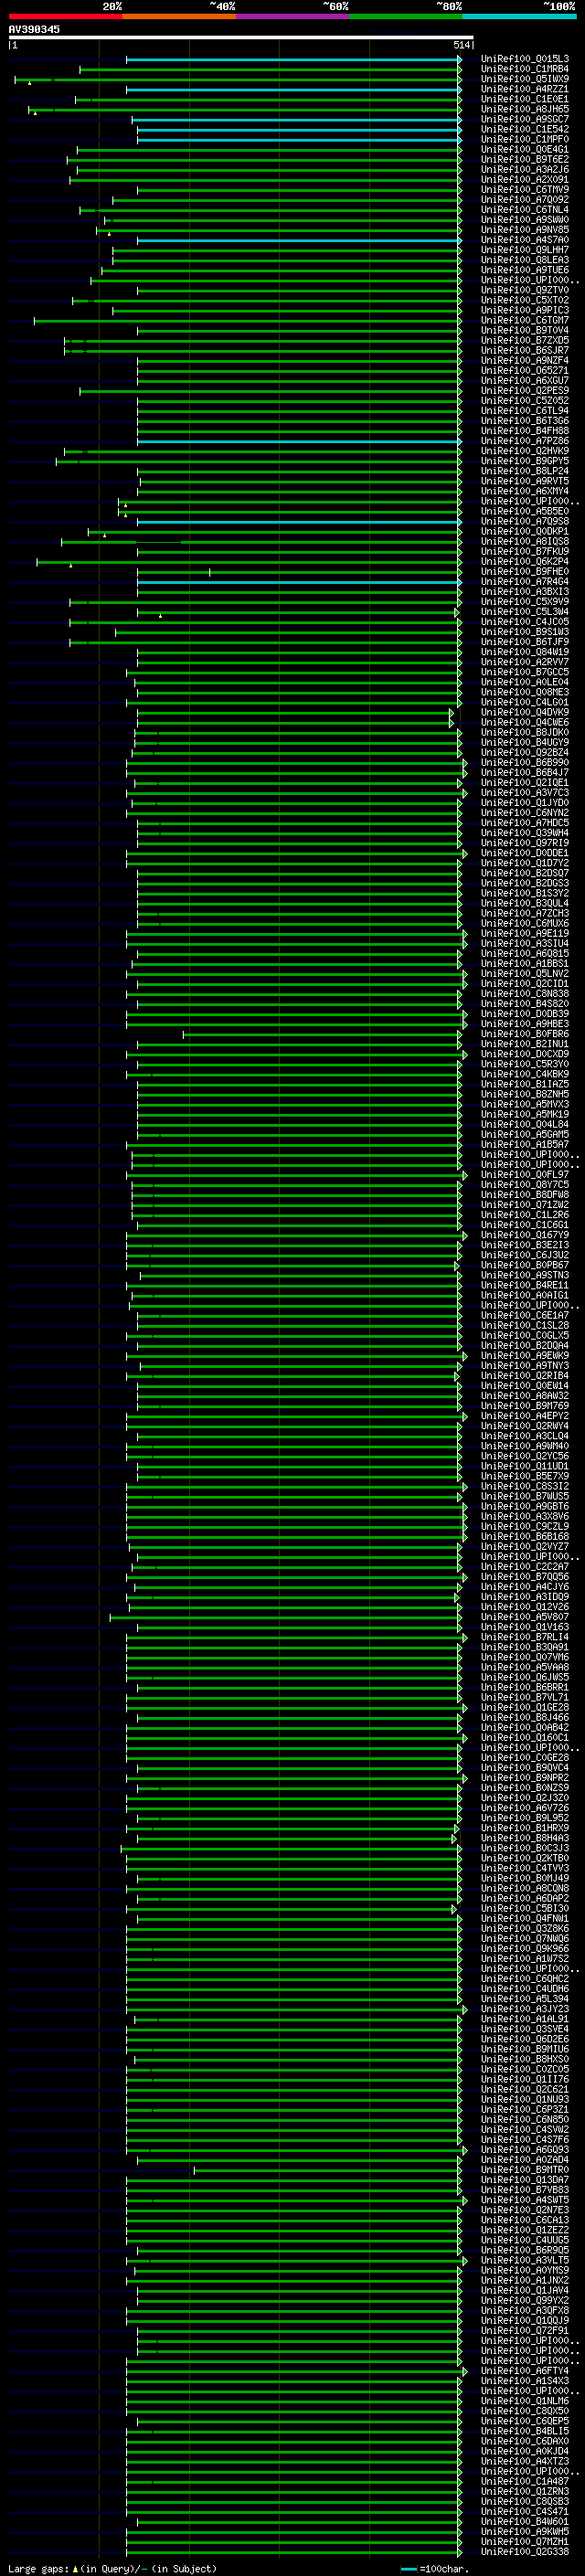Select UniRef100_A3A2J6 from the hit list

[x=525, y=170]
